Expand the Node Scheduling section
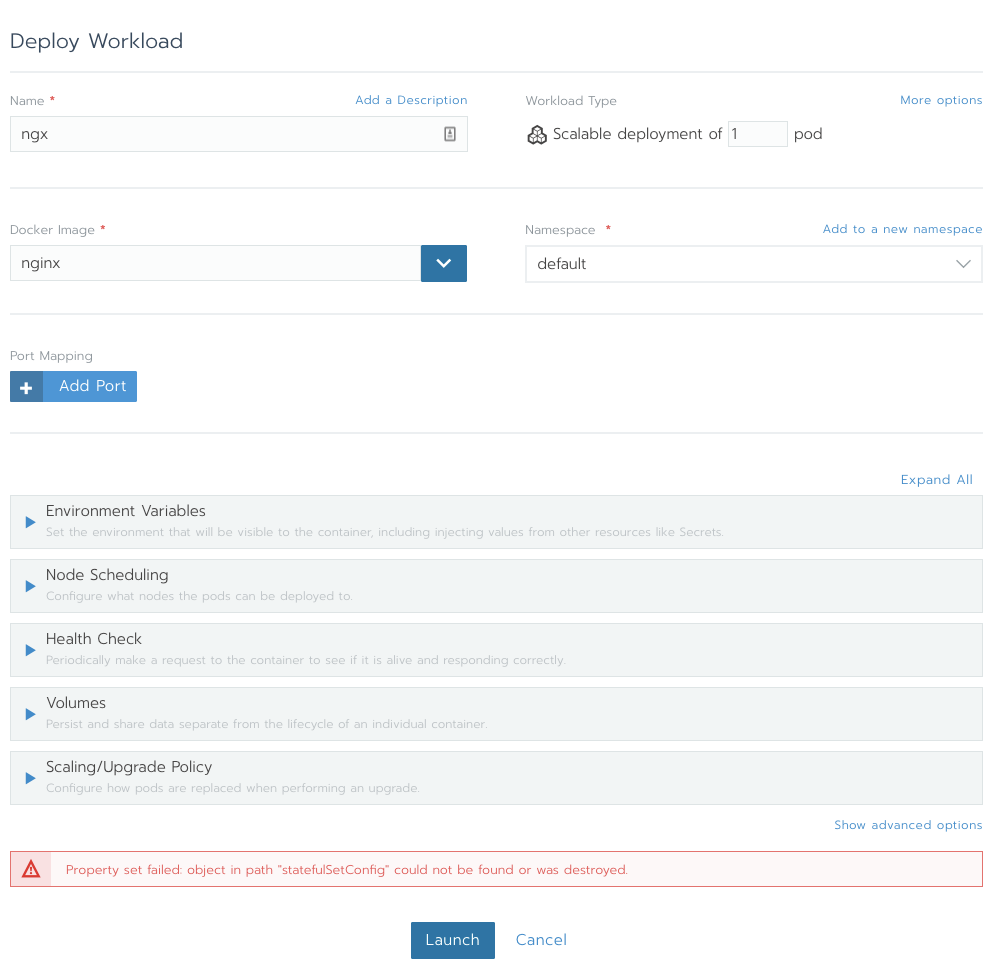The height and width of the screenshot is (965, 1003). [x=496, y=586]
